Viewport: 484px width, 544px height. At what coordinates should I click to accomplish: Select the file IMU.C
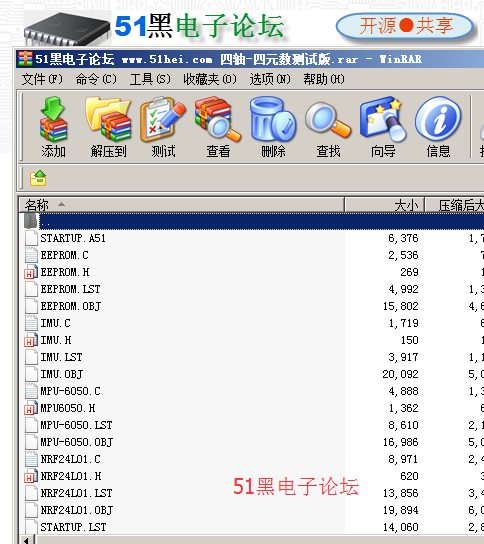pyautogui.click(x=56, y=323)
